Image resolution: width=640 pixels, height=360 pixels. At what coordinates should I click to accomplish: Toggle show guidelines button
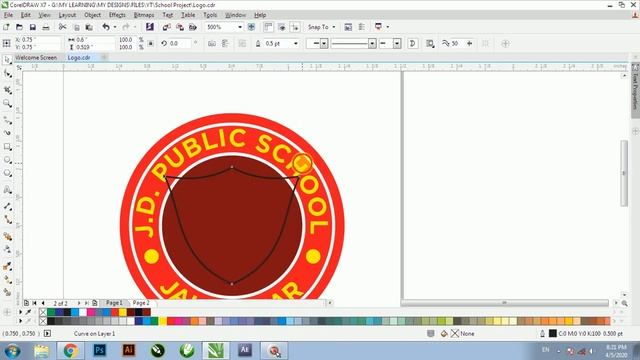[295, 27]
